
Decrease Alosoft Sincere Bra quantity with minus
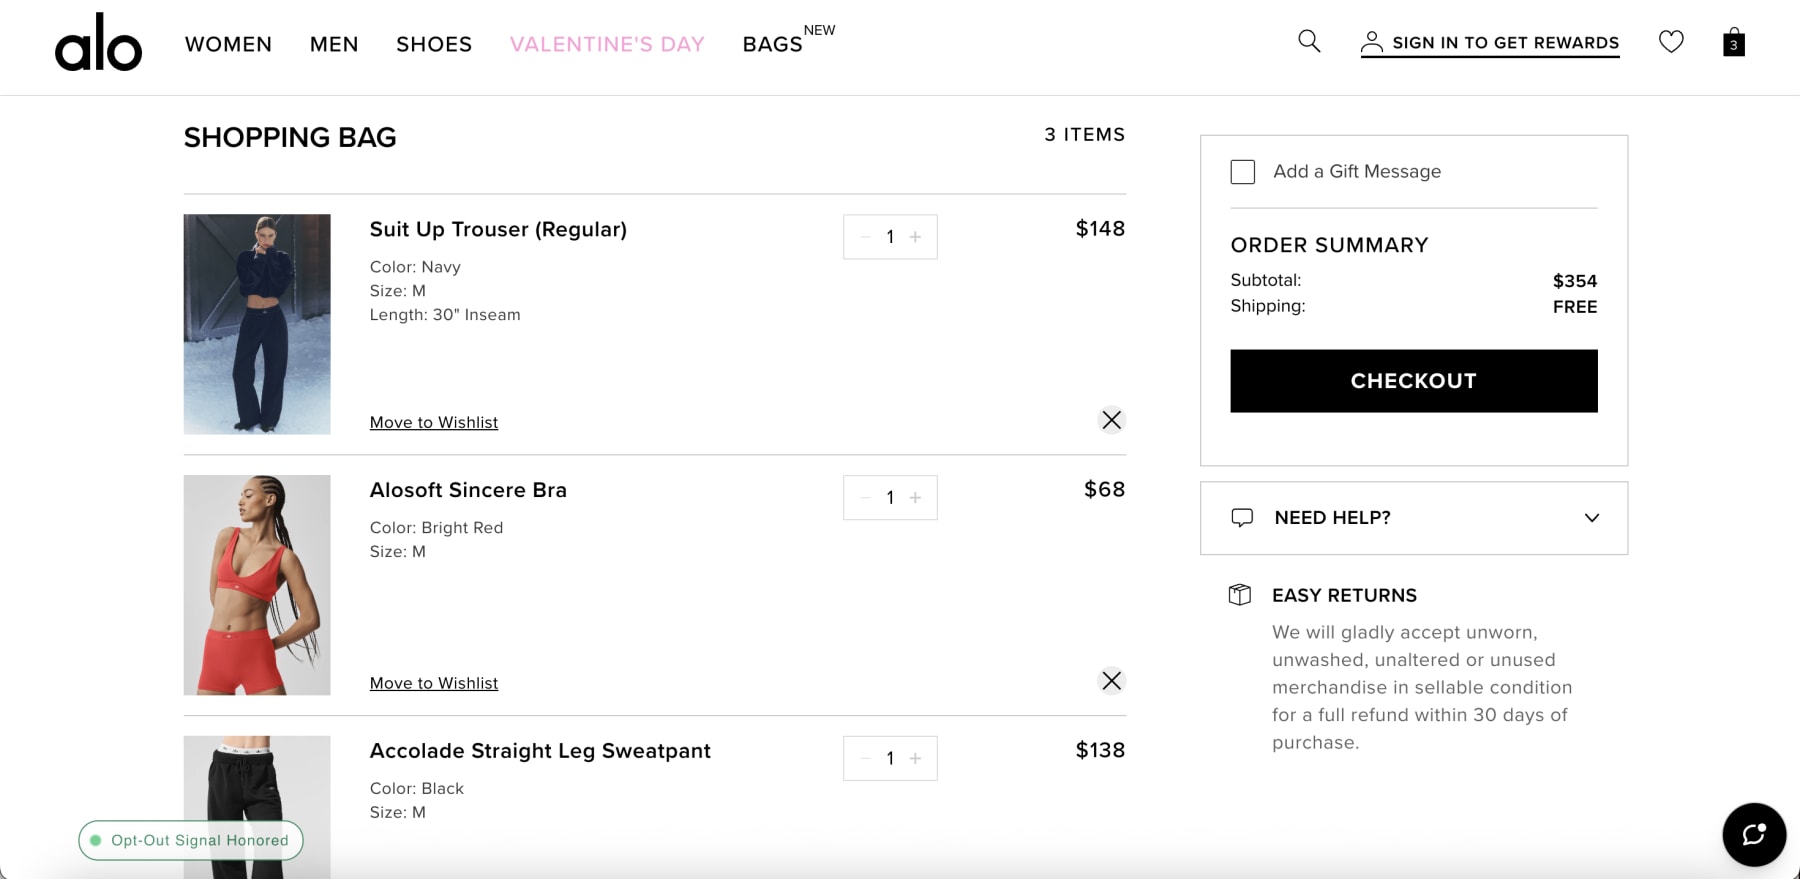[x=866, y=498]
